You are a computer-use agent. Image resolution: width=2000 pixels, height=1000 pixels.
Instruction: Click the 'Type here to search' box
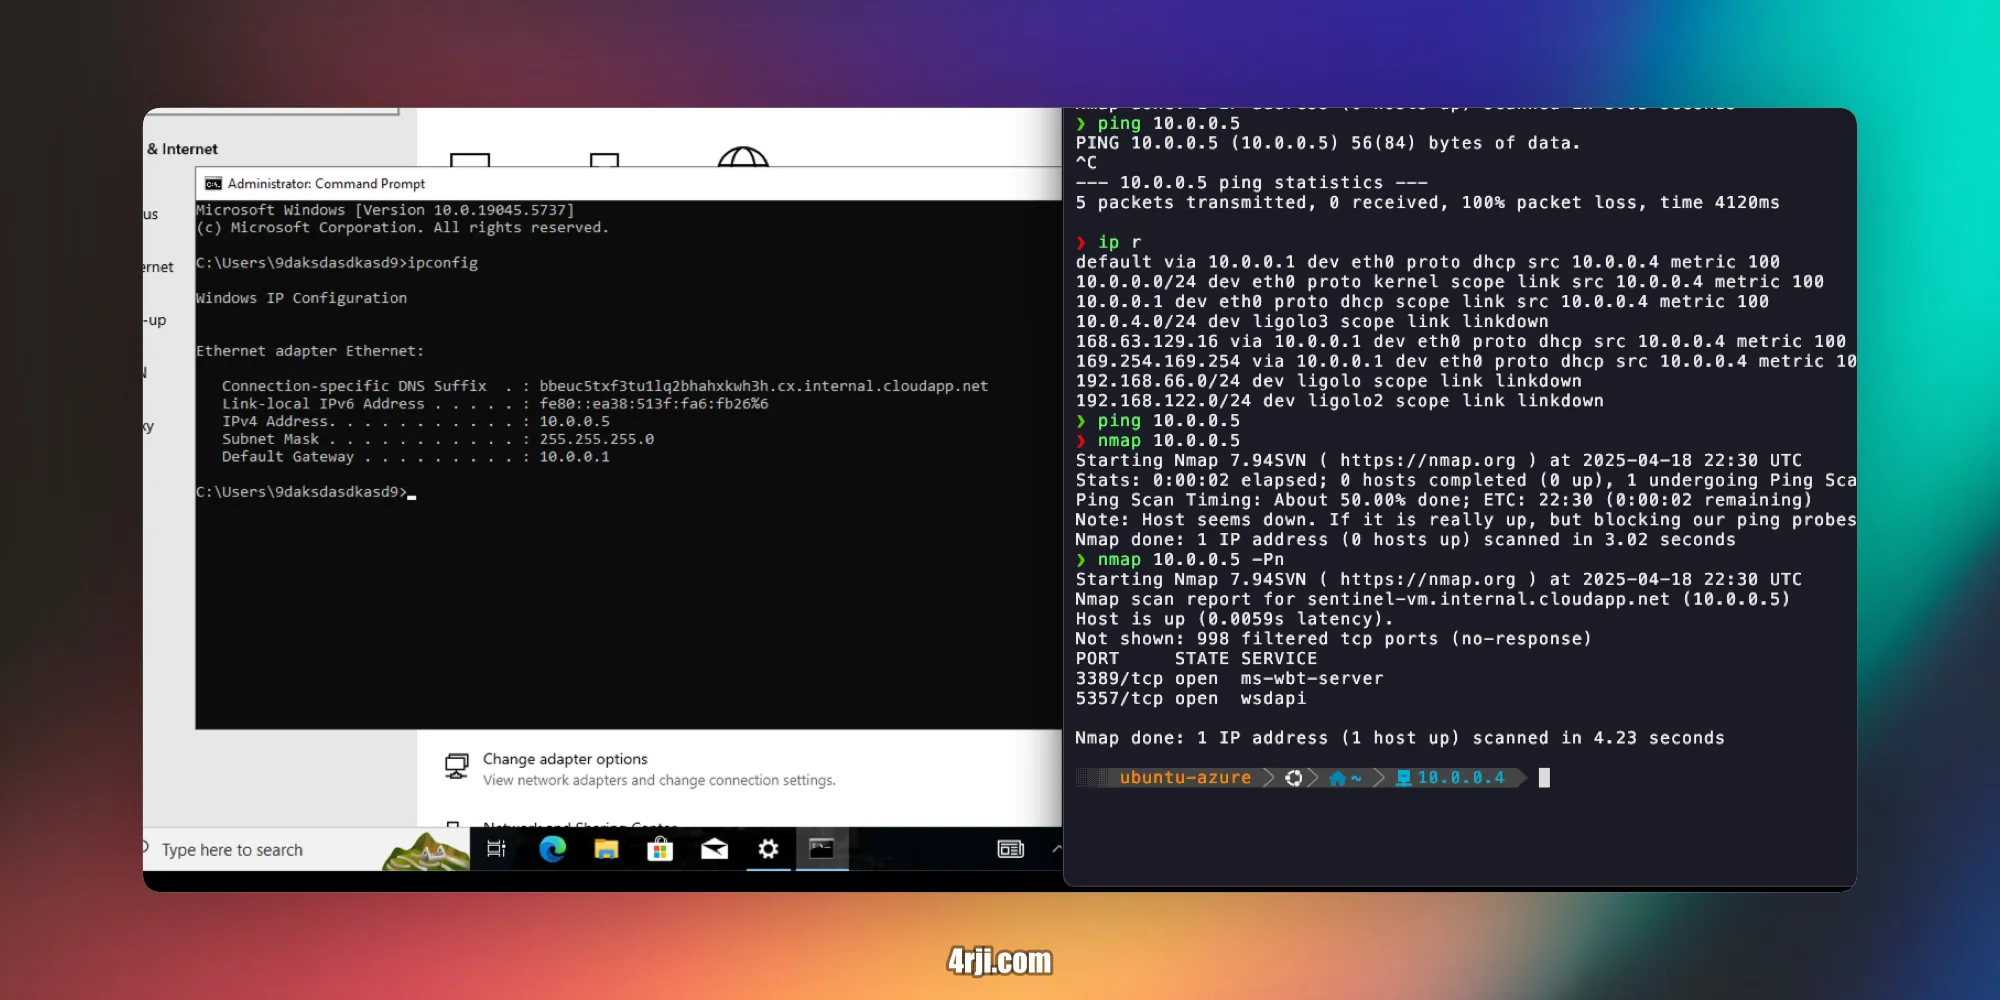tap(260, 850)
